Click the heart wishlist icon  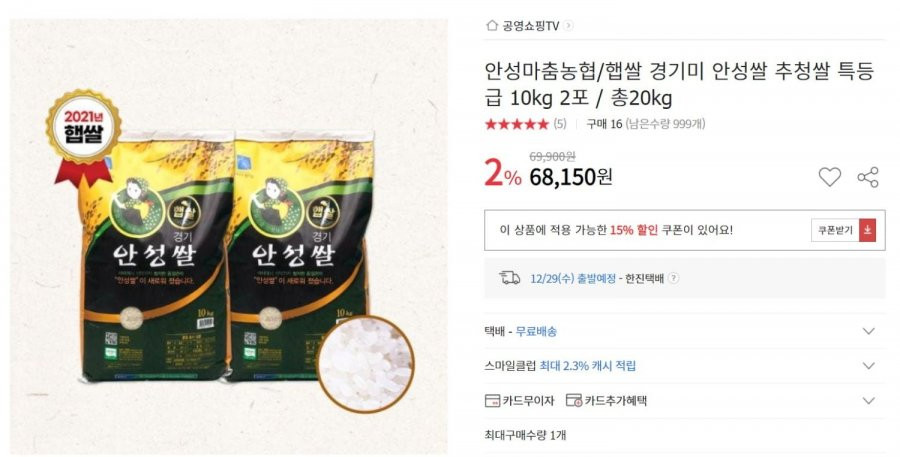tap(829, 177)
